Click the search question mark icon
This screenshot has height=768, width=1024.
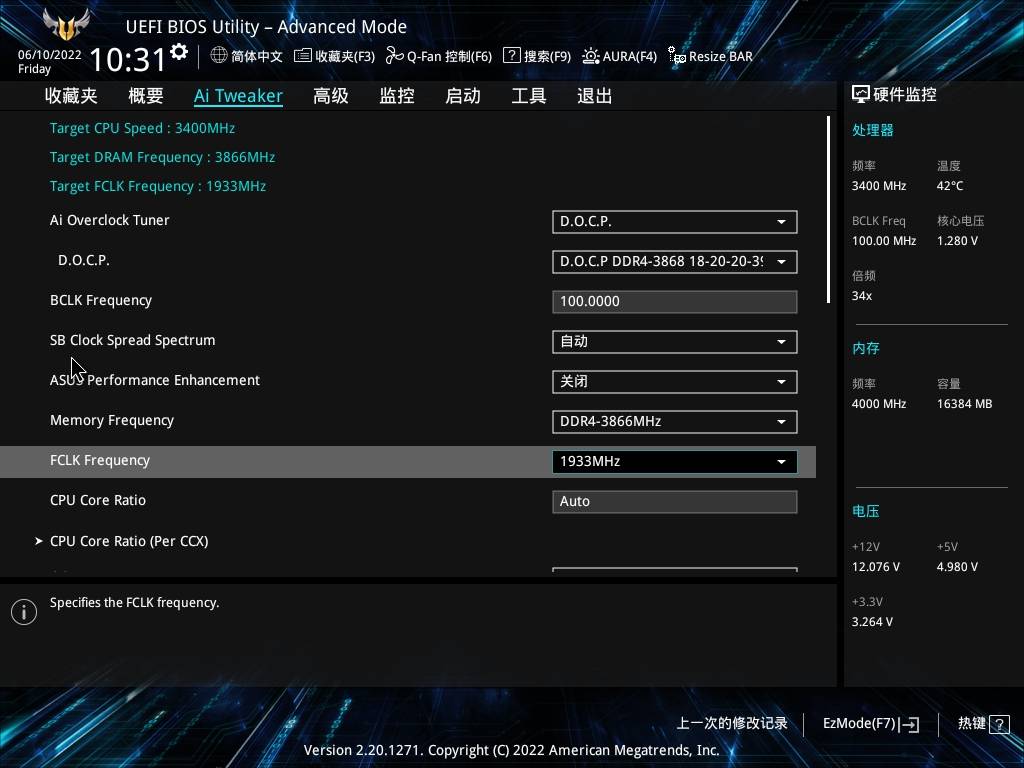pos(511,56)
